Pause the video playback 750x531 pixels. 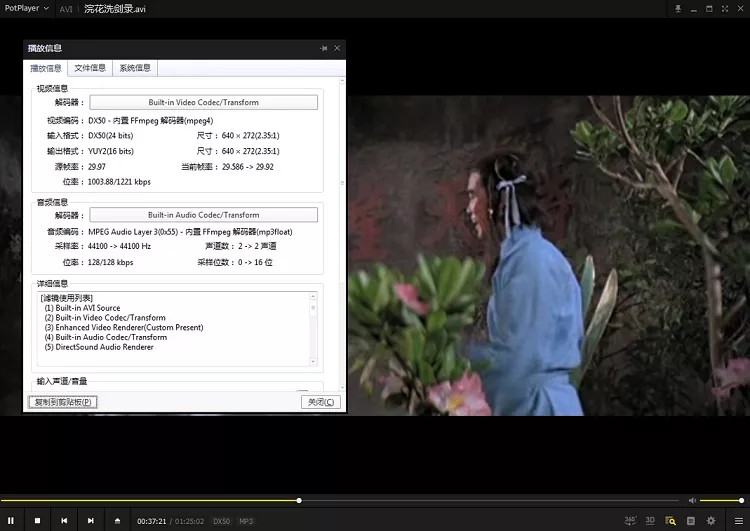(12, 520)
